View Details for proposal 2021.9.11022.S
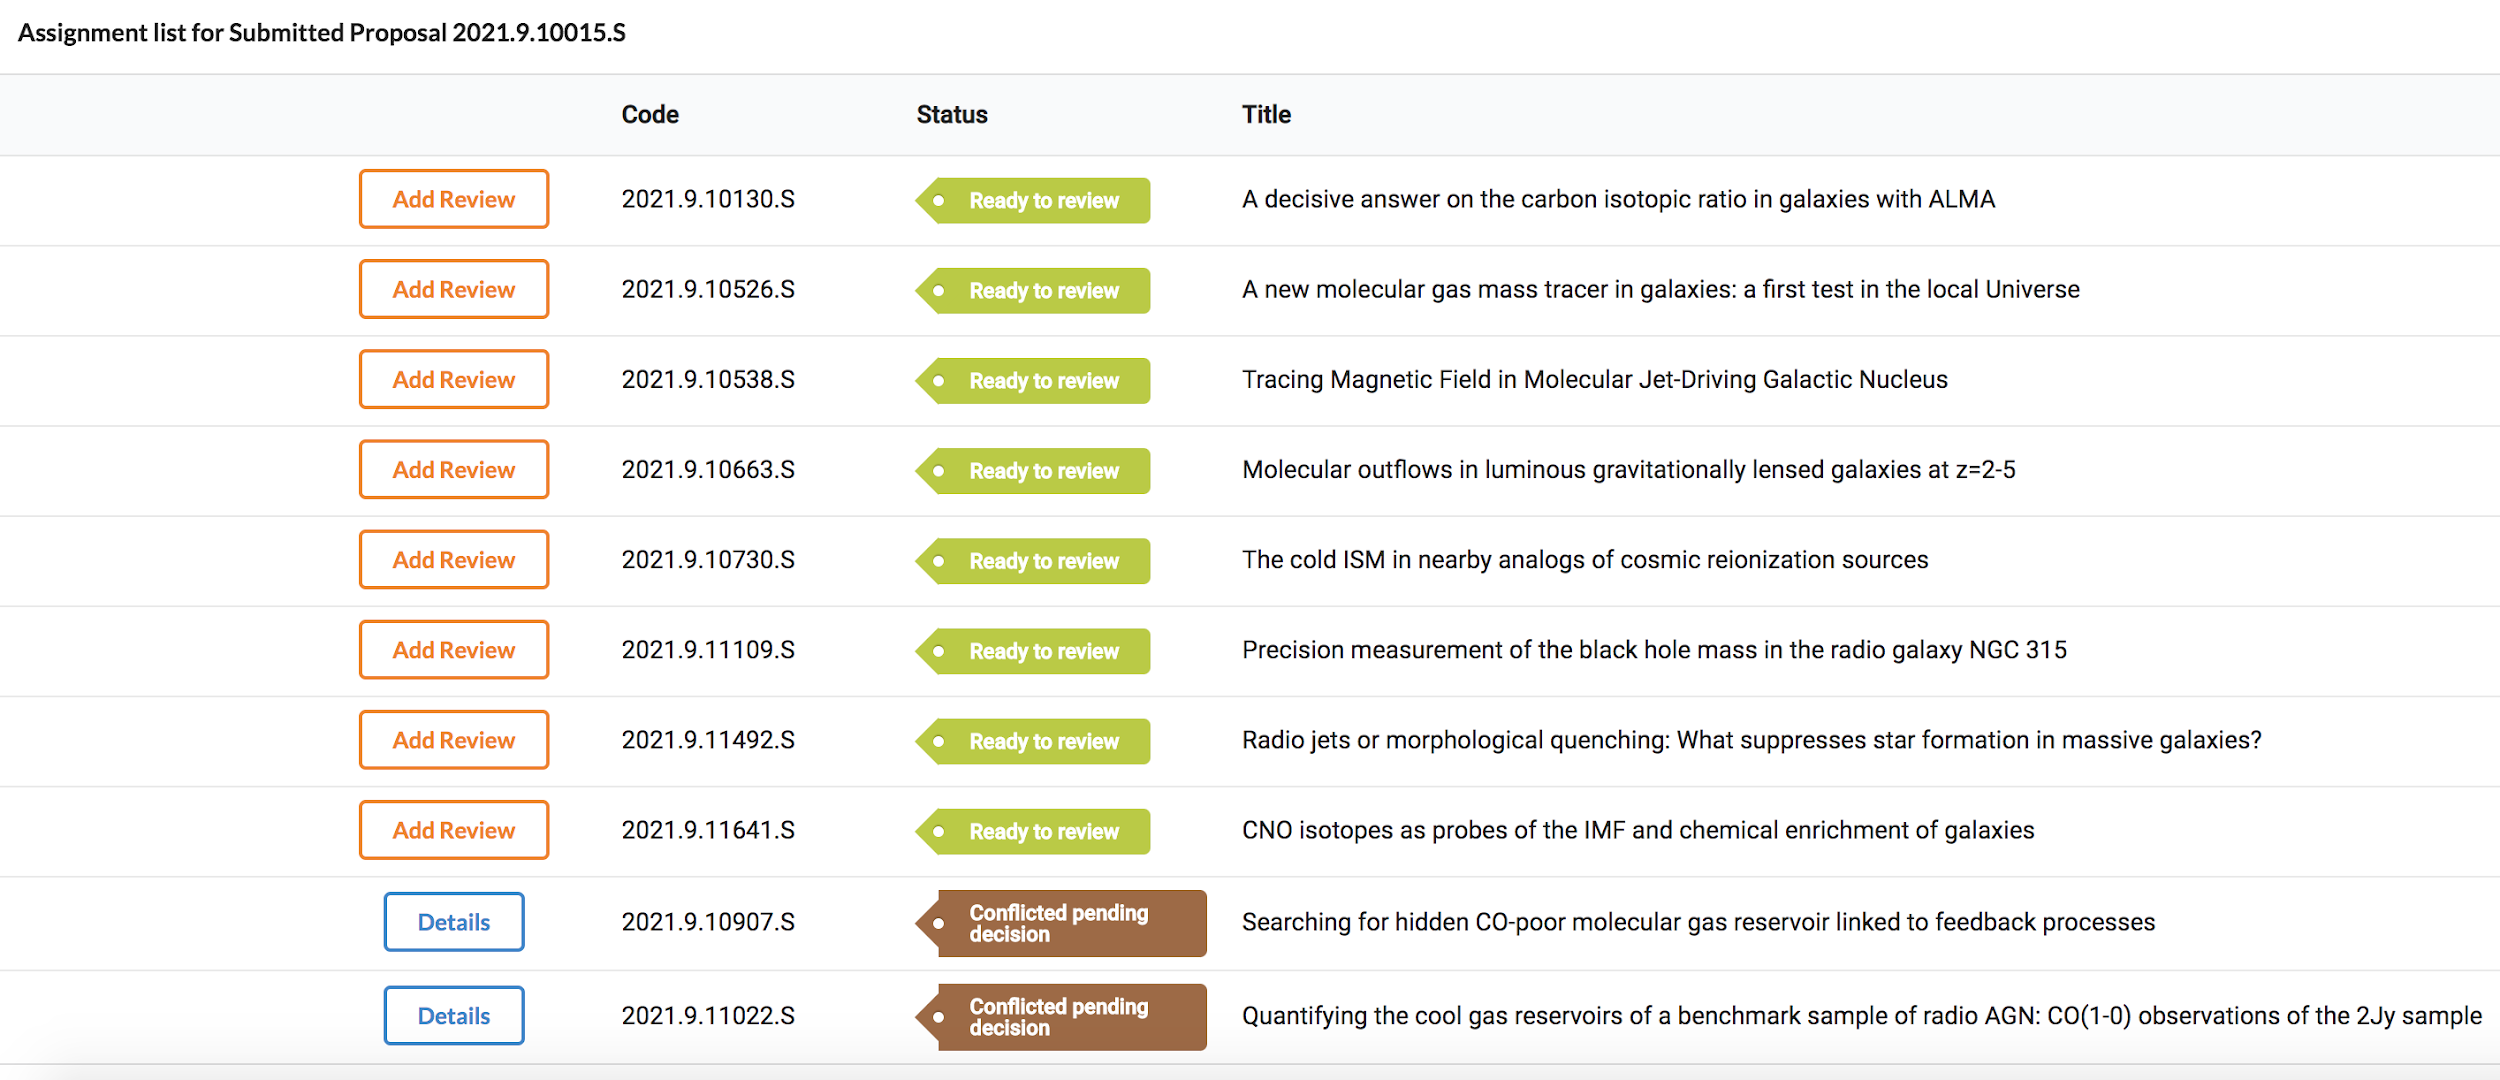This screenshot has width=2500, height=1080. click(x=454, y=1015)
